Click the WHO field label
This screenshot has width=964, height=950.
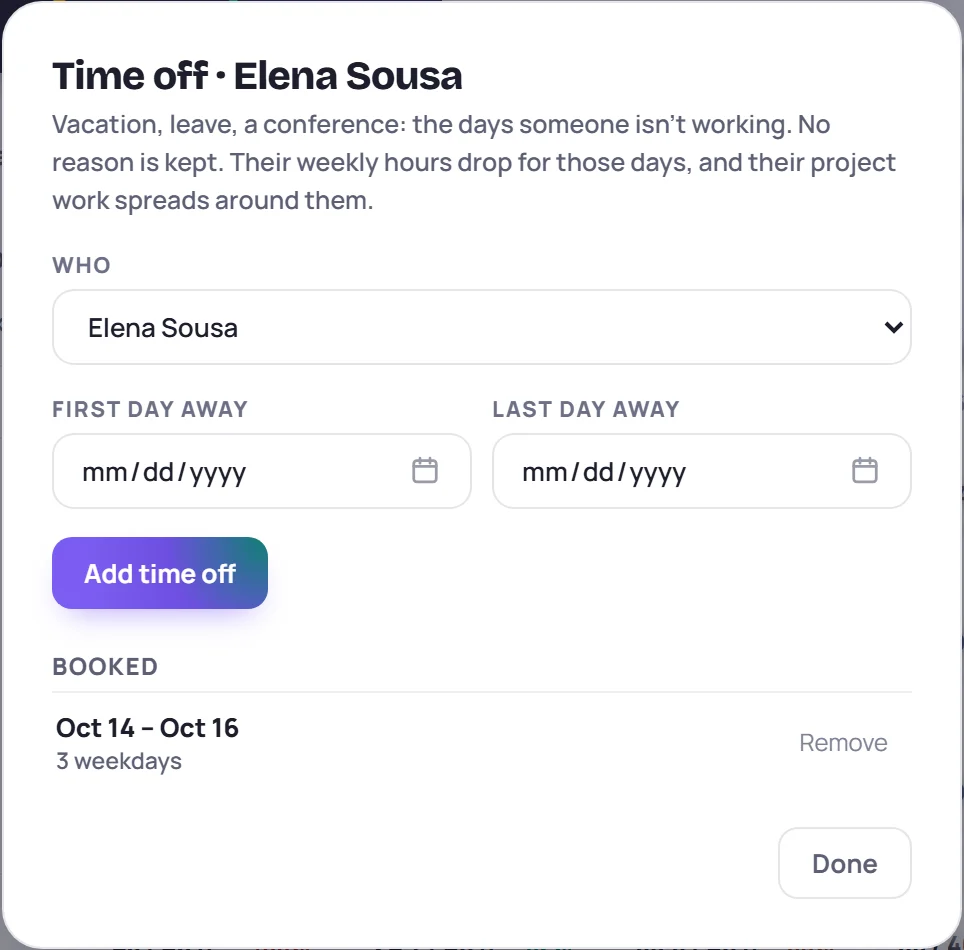[x=81, y=265]
